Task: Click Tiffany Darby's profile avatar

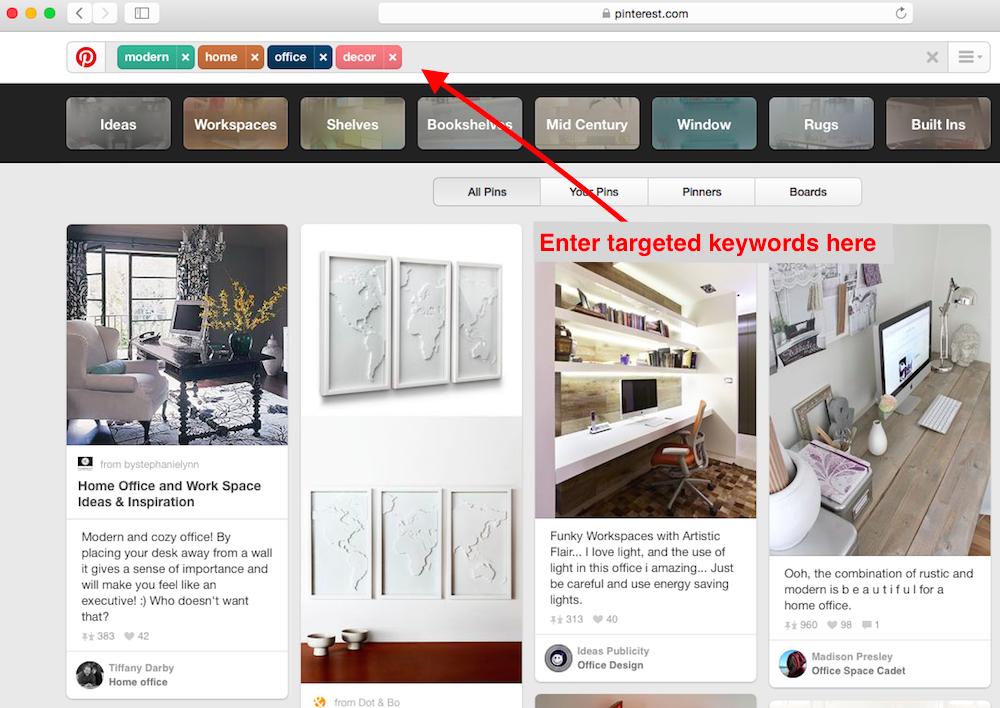Action: tap(90, 675)
